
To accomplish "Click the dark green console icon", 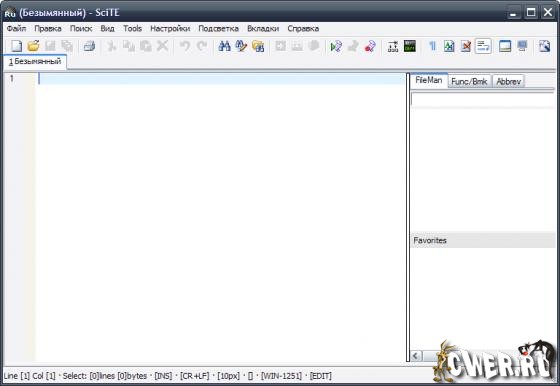I will [x=410, y=46].
